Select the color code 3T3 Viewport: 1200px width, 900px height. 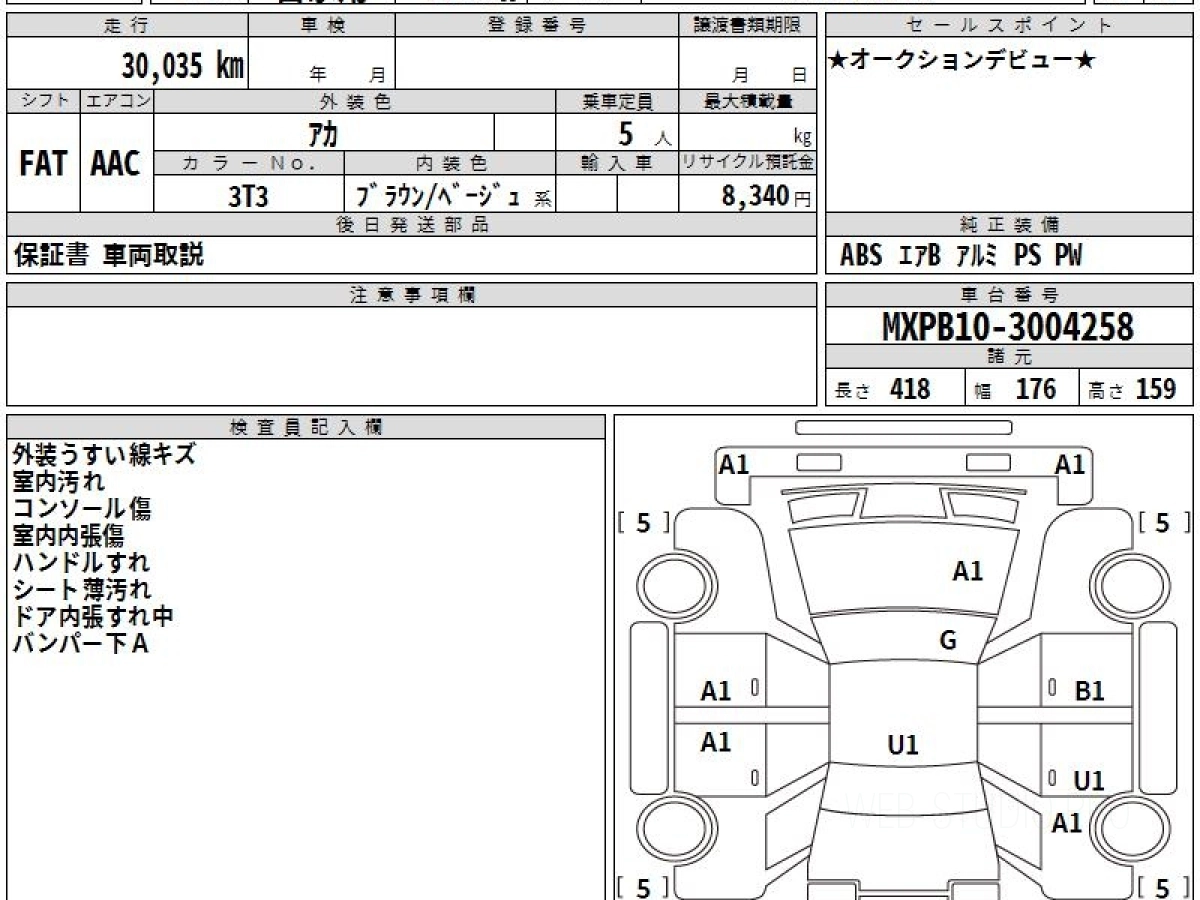coord(248,196)
